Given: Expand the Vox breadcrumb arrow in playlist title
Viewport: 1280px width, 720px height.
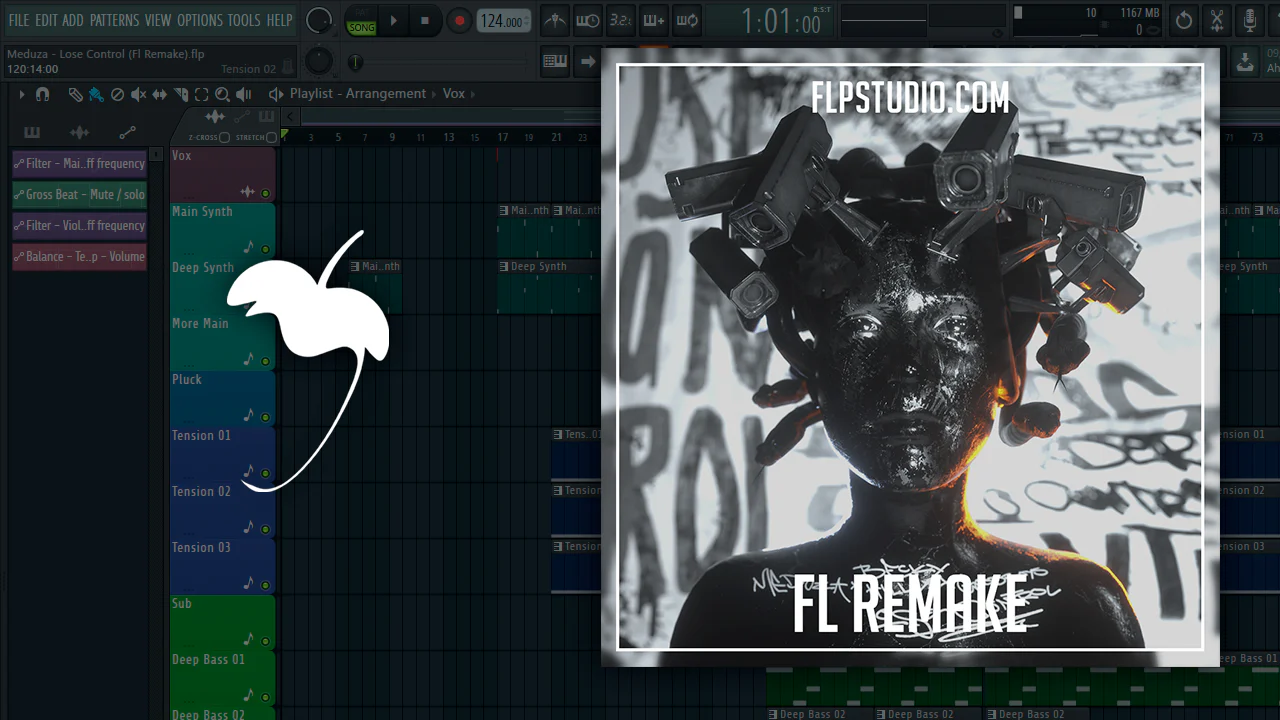Looking at the screenshot, I should (x=473, y=94).
